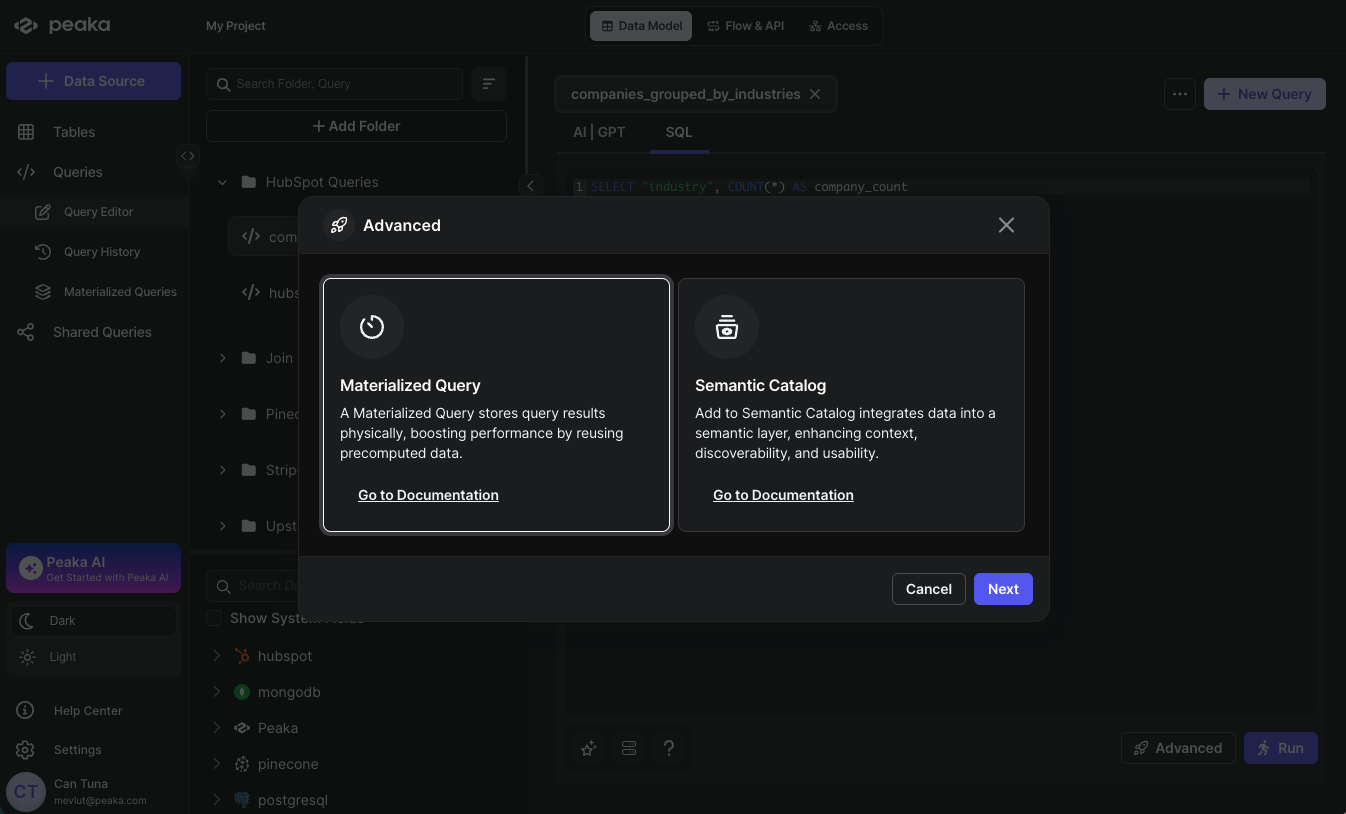Select the Materialized Query card
Screen dimensions: 1346x814
pos(496,404)
